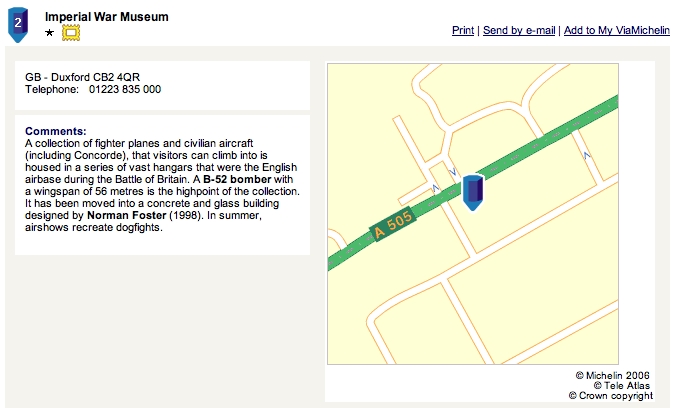The width and height of the screenshot is (675, 408).
Task: Open the Send by e-mail link
Action: 519,31
